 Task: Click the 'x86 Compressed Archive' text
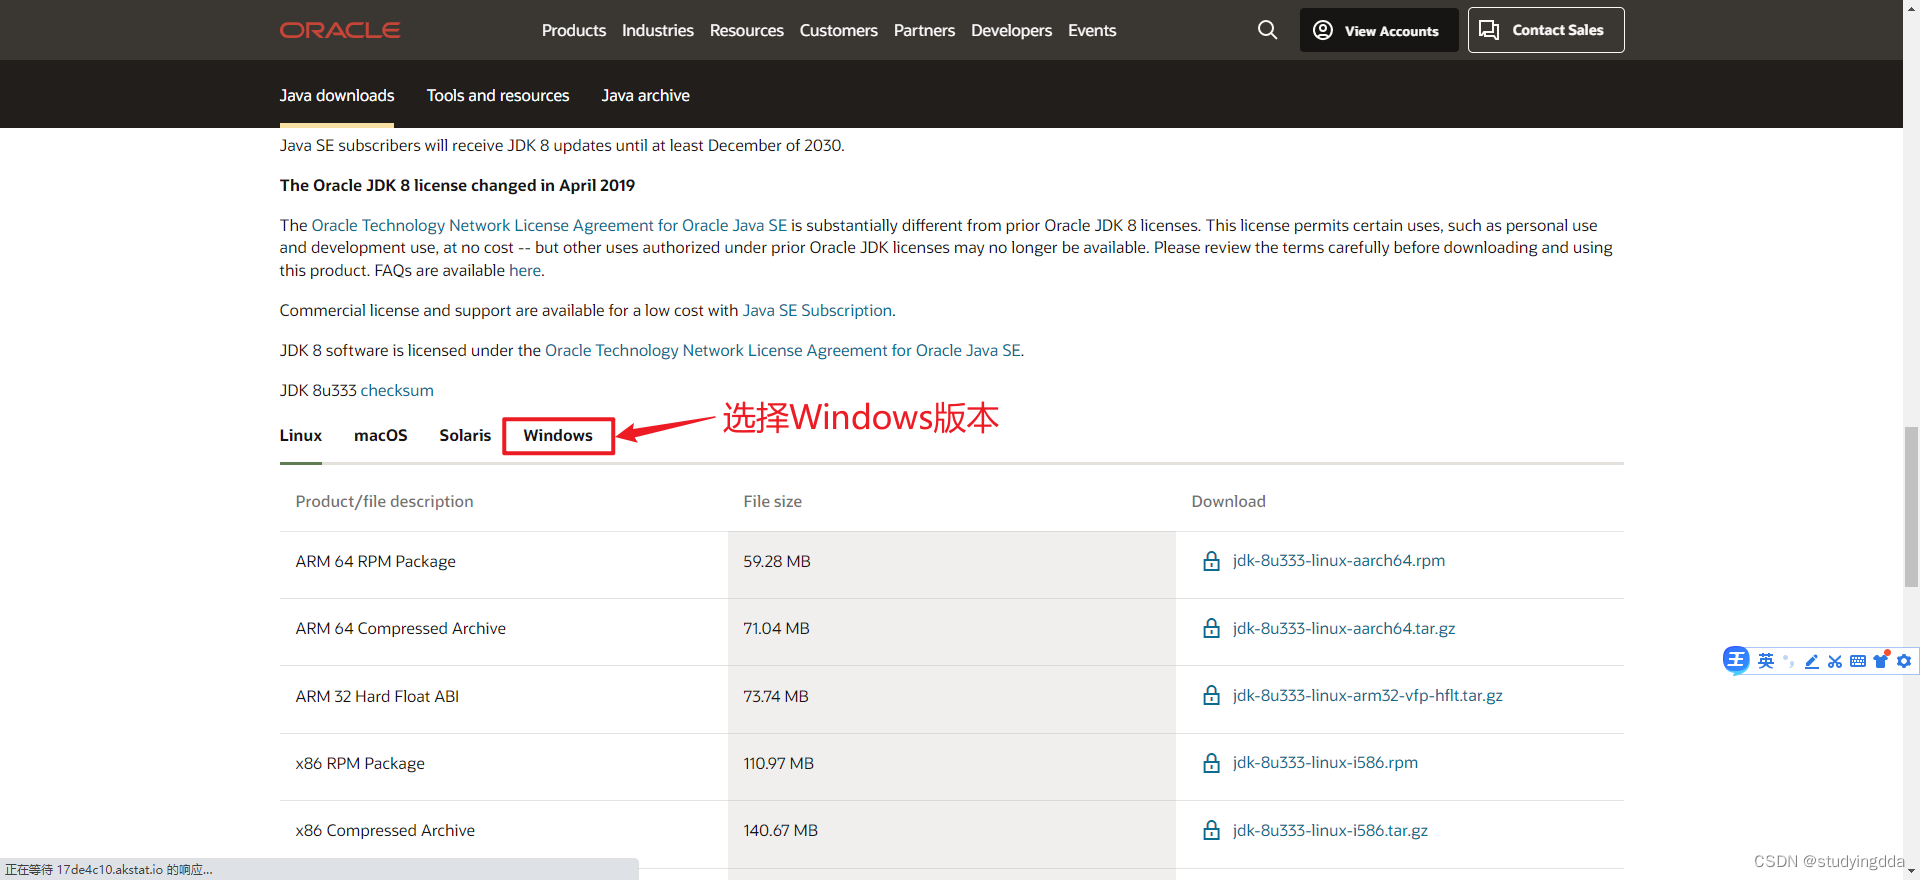tap(385, 831)
